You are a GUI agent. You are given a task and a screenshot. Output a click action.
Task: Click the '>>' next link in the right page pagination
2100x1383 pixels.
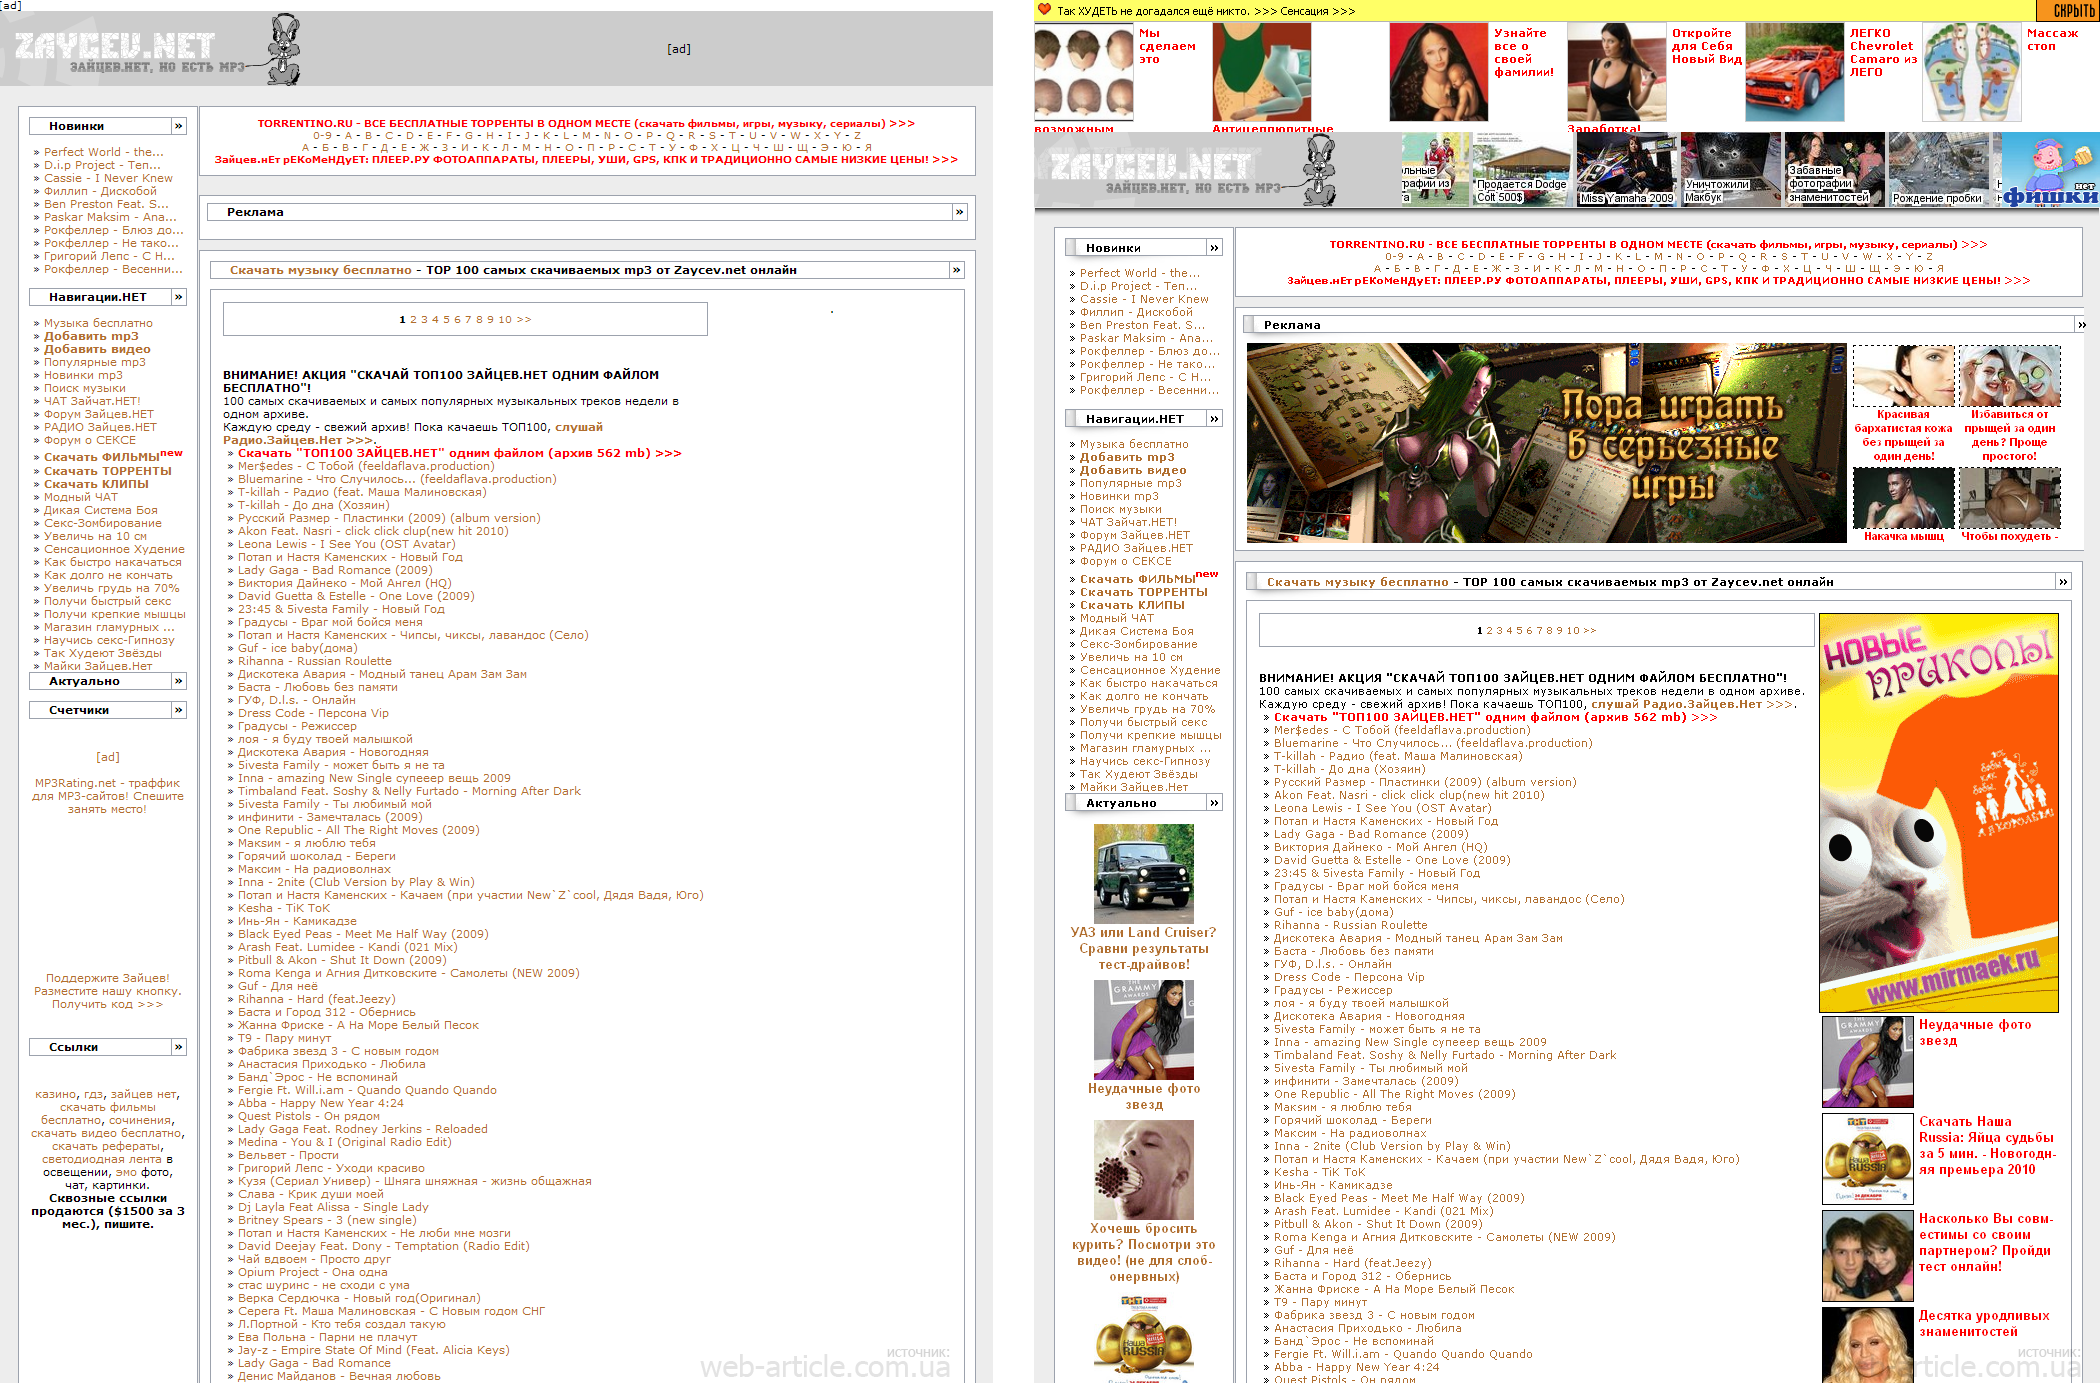pos(1590,631)
